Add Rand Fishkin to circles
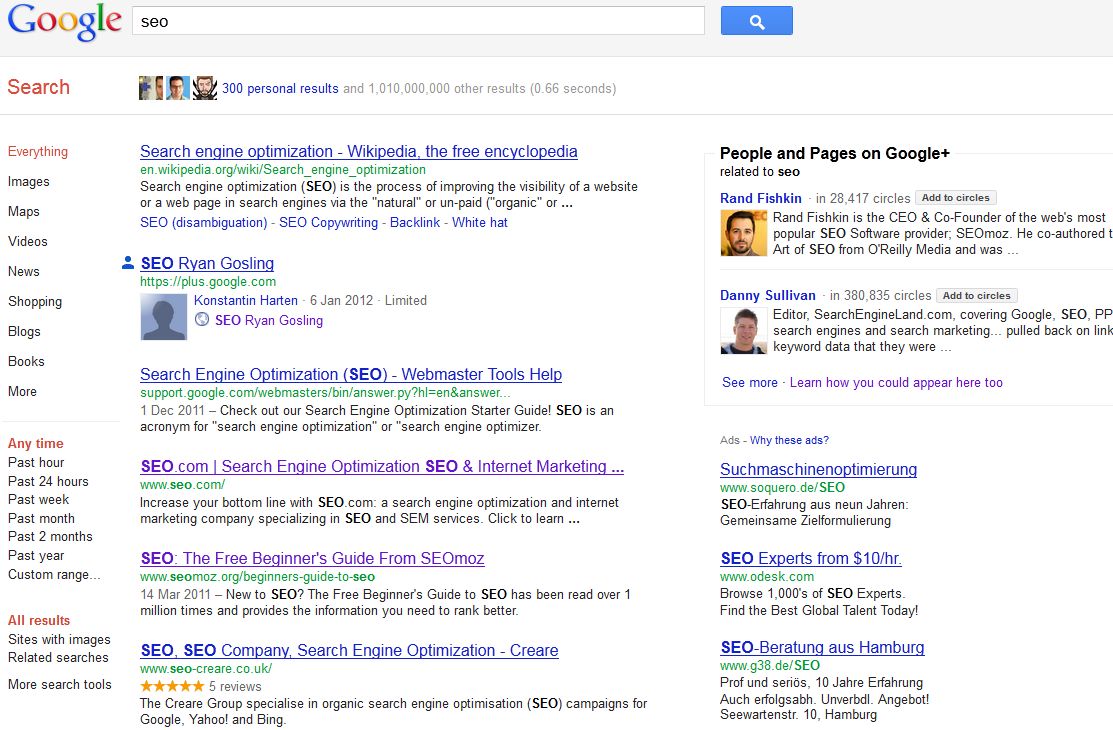The height and width of the screenshot is (730, 1113). tap(955, 198)
